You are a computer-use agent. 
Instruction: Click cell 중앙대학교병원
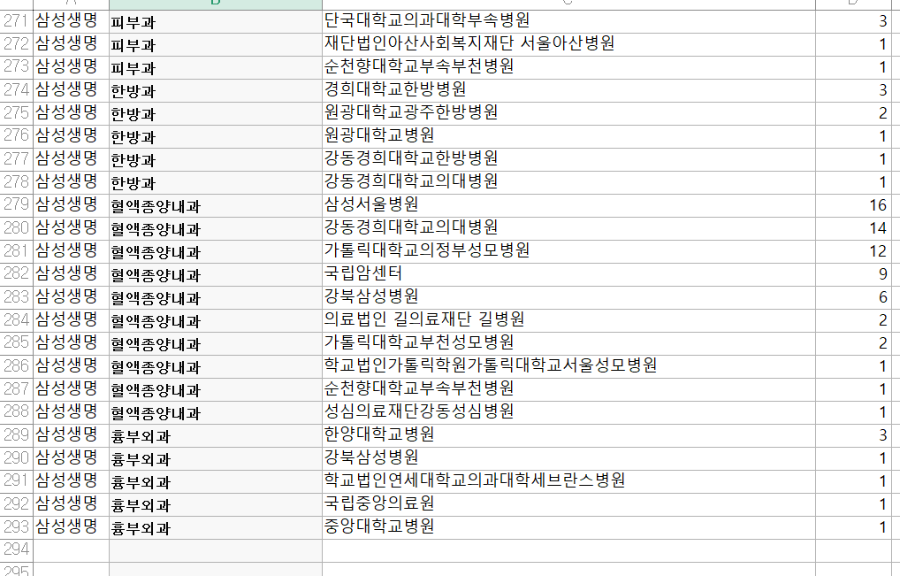(568, 527)
